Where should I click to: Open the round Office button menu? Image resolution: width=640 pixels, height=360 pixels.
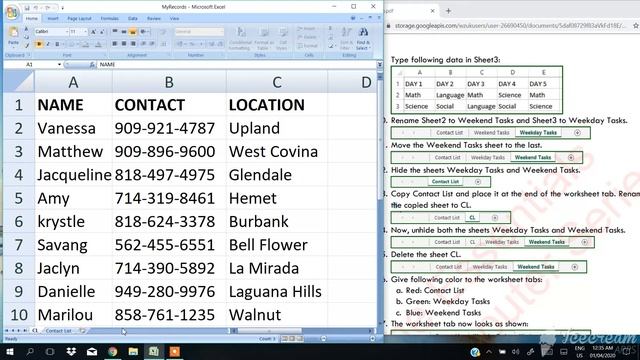tap(12, 12)
